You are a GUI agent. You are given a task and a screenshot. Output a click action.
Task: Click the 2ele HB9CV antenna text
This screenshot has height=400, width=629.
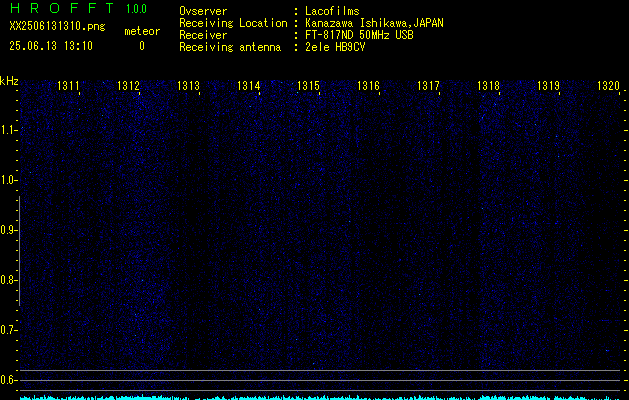point(335,47)
